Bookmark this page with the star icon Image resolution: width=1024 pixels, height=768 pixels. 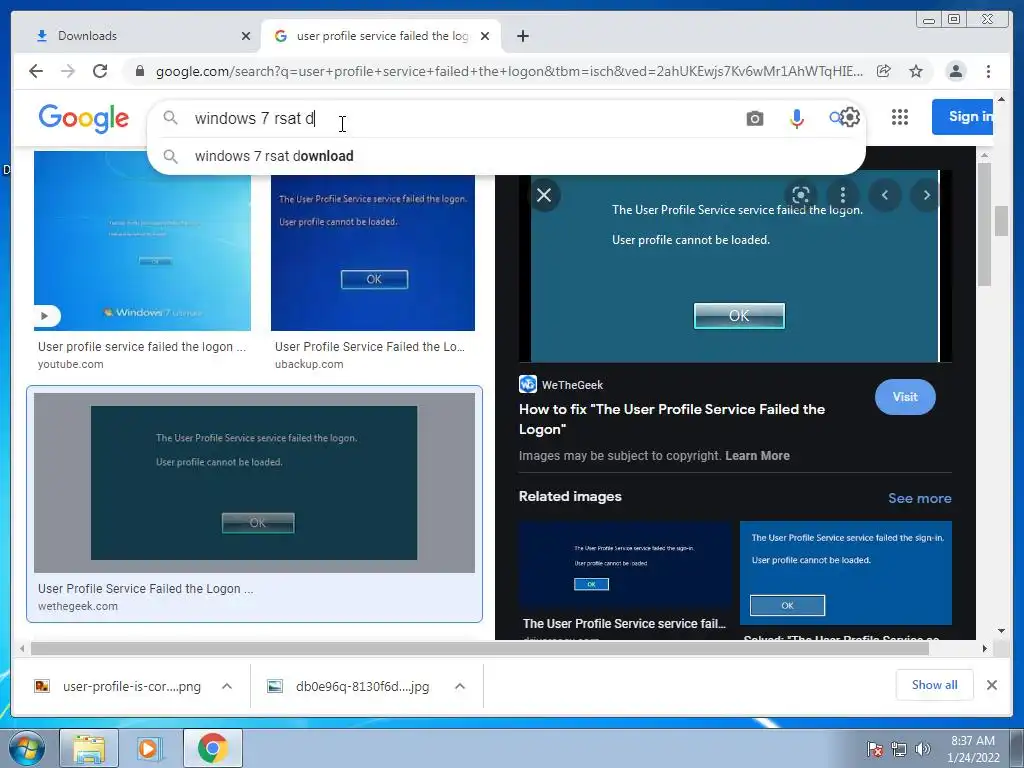[916, 71]
